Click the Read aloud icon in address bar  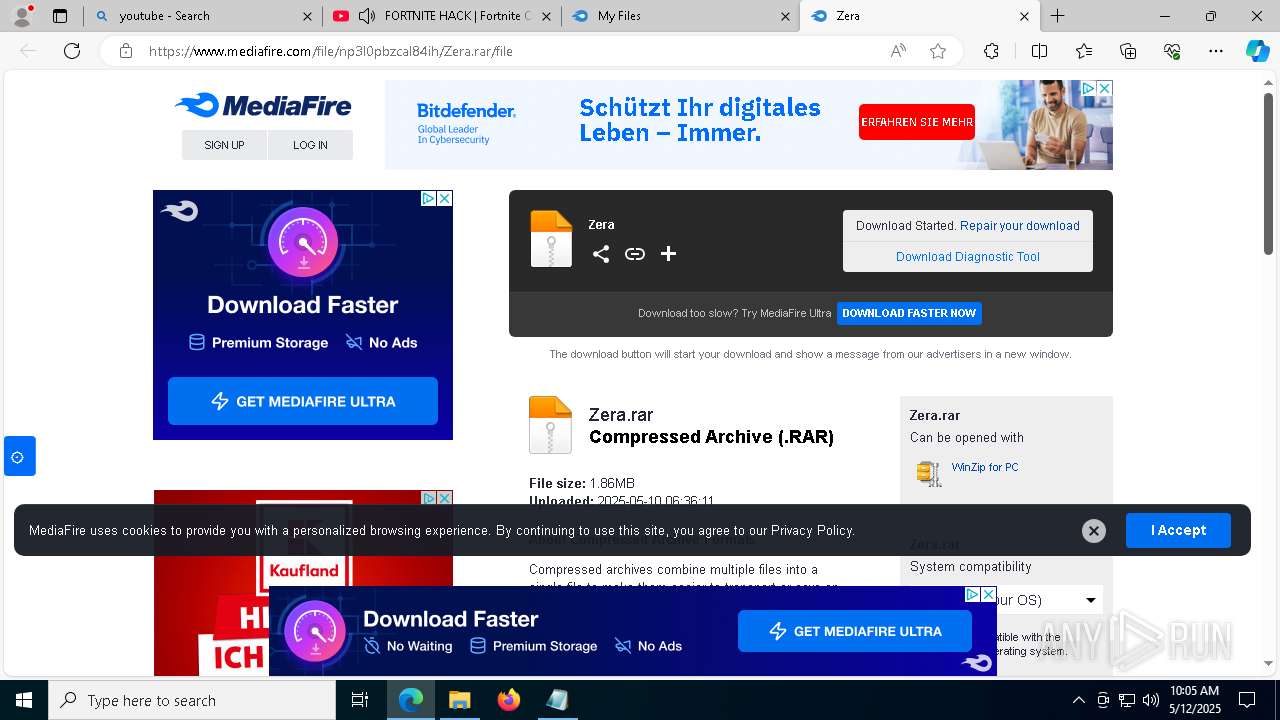tap(898, 51)
